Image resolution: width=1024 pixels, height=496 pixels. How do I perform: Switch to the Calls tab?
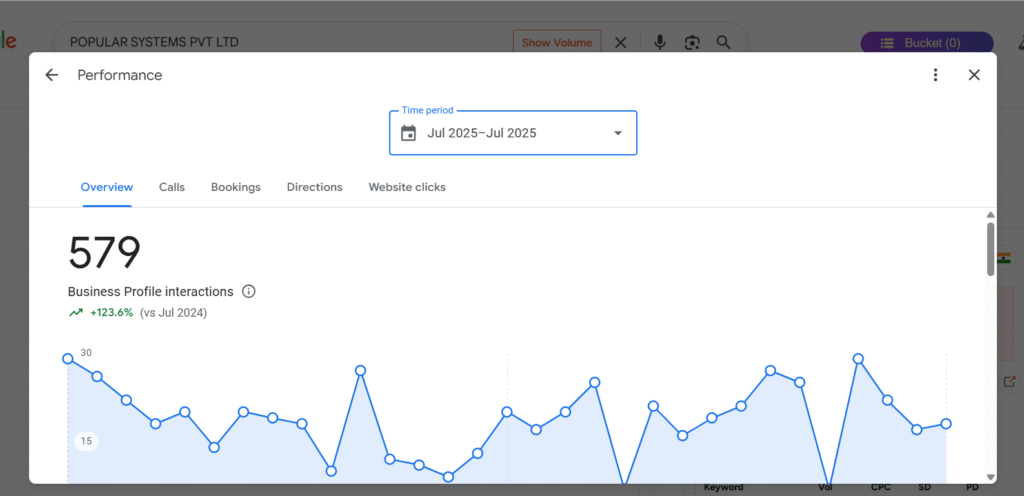point(172,187)
